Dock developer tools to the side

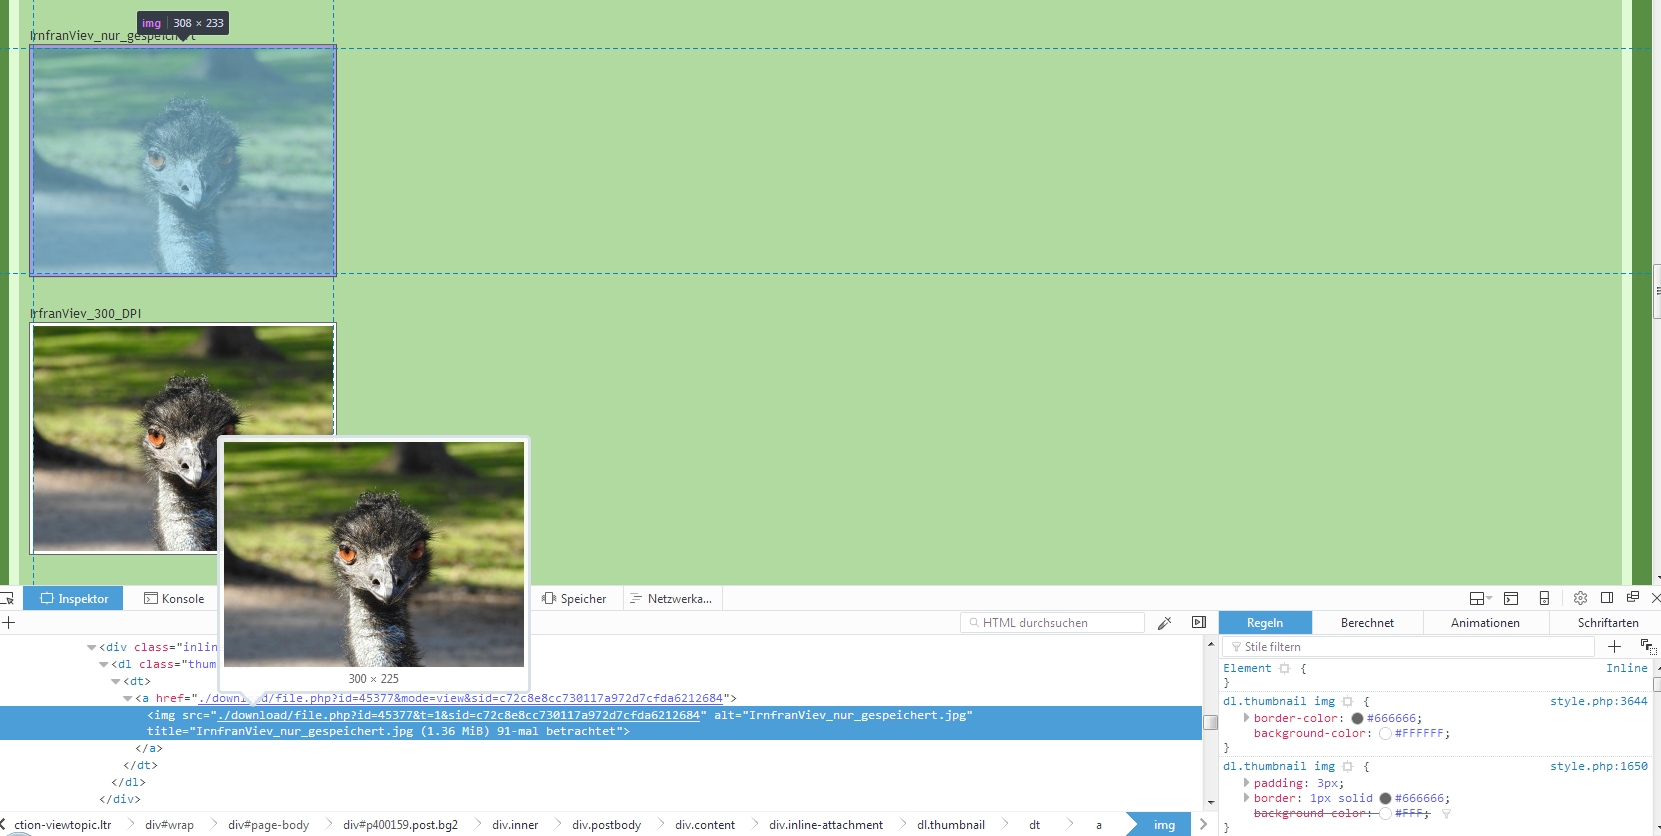1607,598
